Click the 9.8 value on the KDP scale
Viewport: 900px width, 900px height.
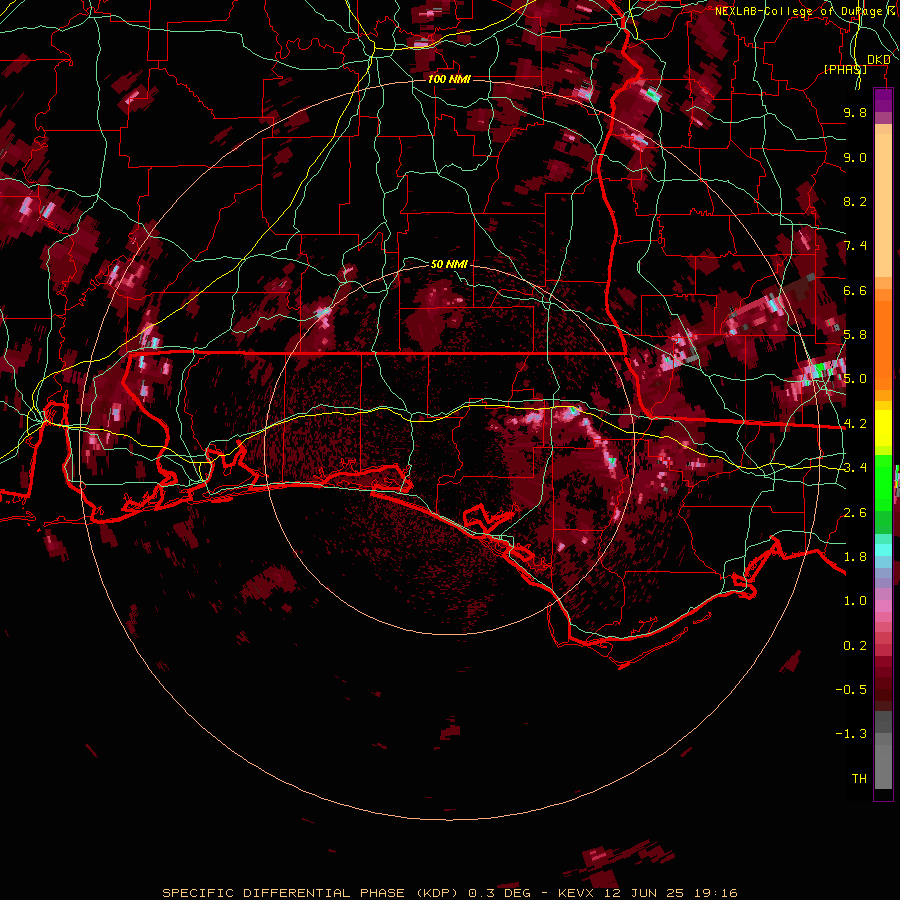(x=855, y=112)
